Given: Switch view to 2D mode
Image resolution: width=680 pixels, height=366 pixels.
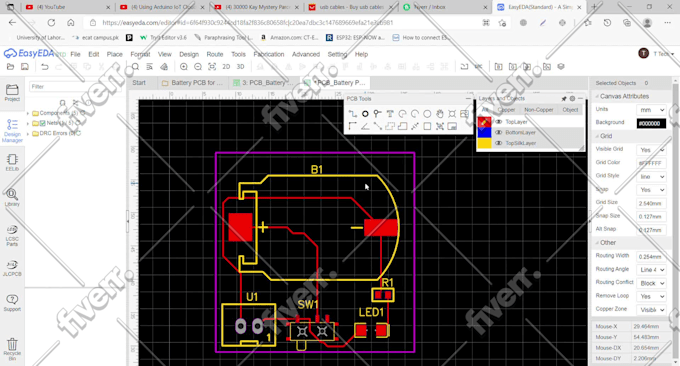Looking at the screenshot, I should (226, 67).
